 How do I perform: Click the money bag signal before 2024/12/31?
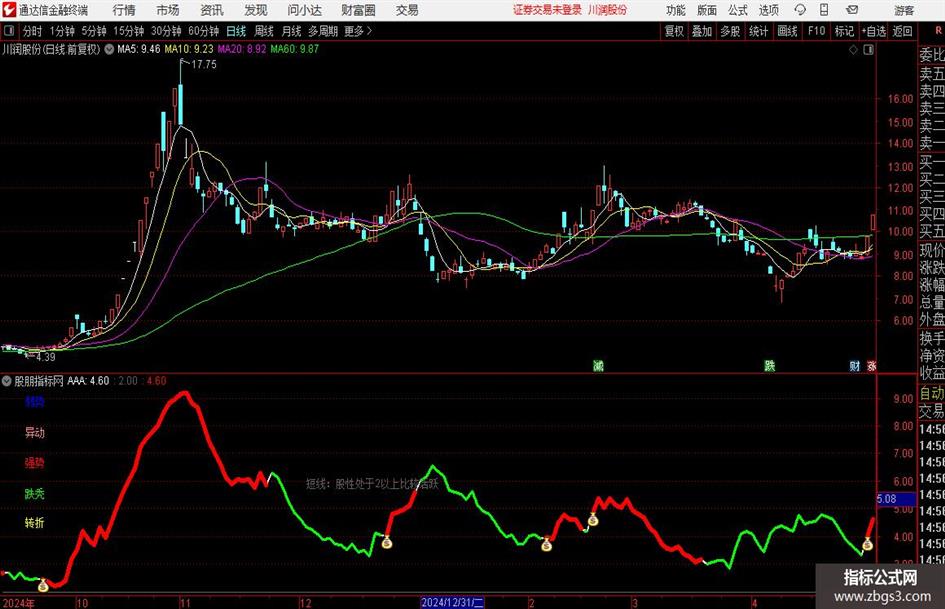(386, 541)
